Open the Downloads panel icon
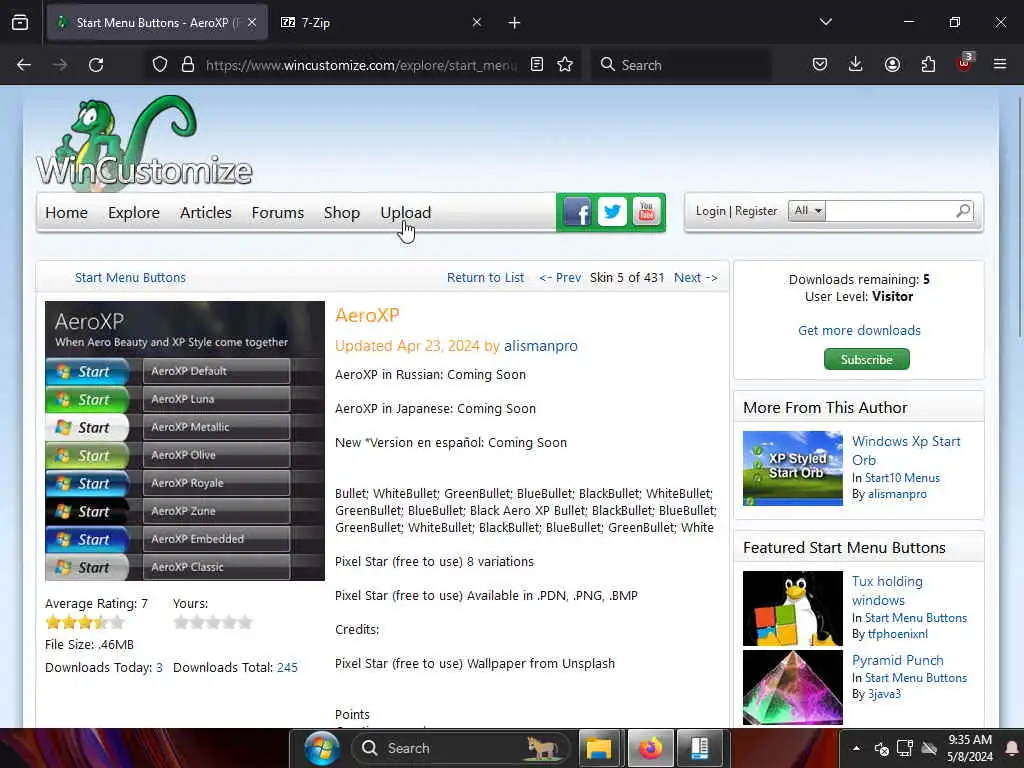This screenshot has width=1024, height=768. pyautogui.click(x=856, y=65)
